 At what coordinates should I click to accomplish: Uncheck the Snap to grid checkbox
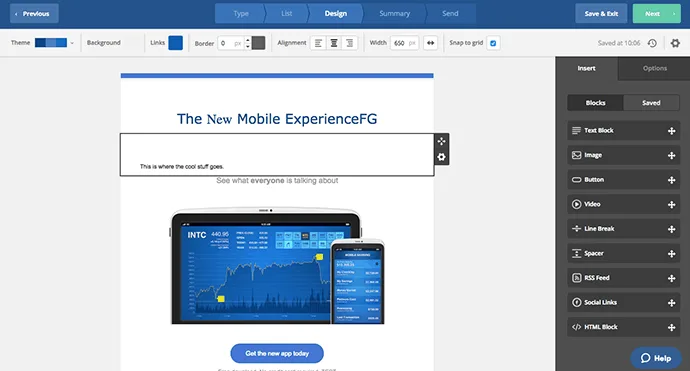(x=493, y=43)
